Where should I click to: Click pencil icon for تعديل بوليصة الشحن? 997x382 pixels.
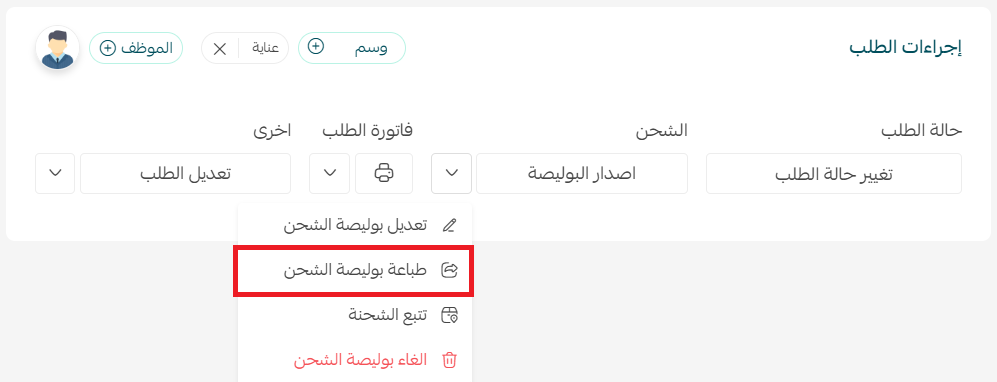pos(450,225)
